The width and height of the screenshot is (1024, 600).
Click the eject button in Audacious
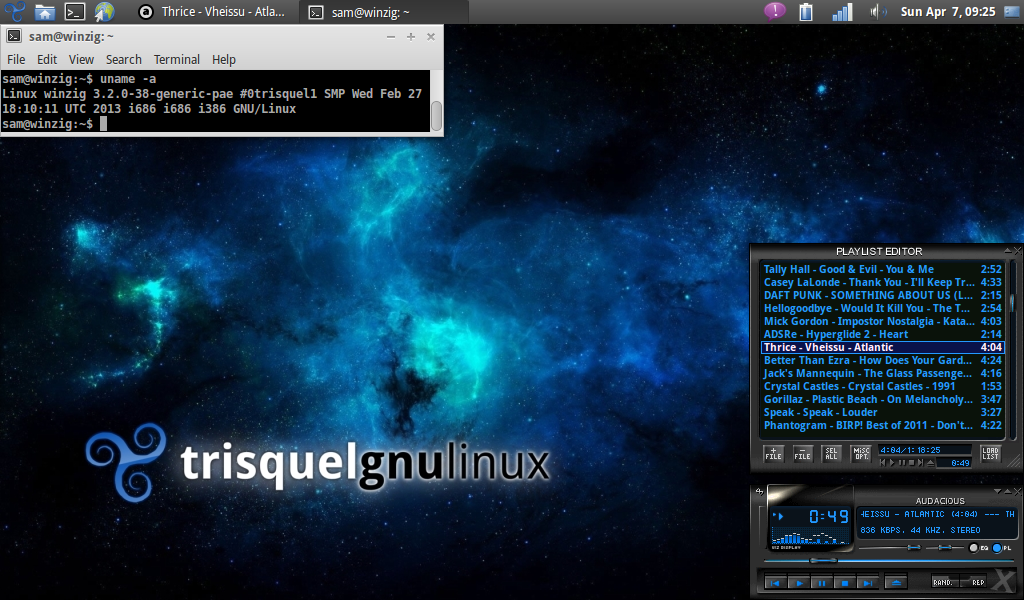(896, 582)
